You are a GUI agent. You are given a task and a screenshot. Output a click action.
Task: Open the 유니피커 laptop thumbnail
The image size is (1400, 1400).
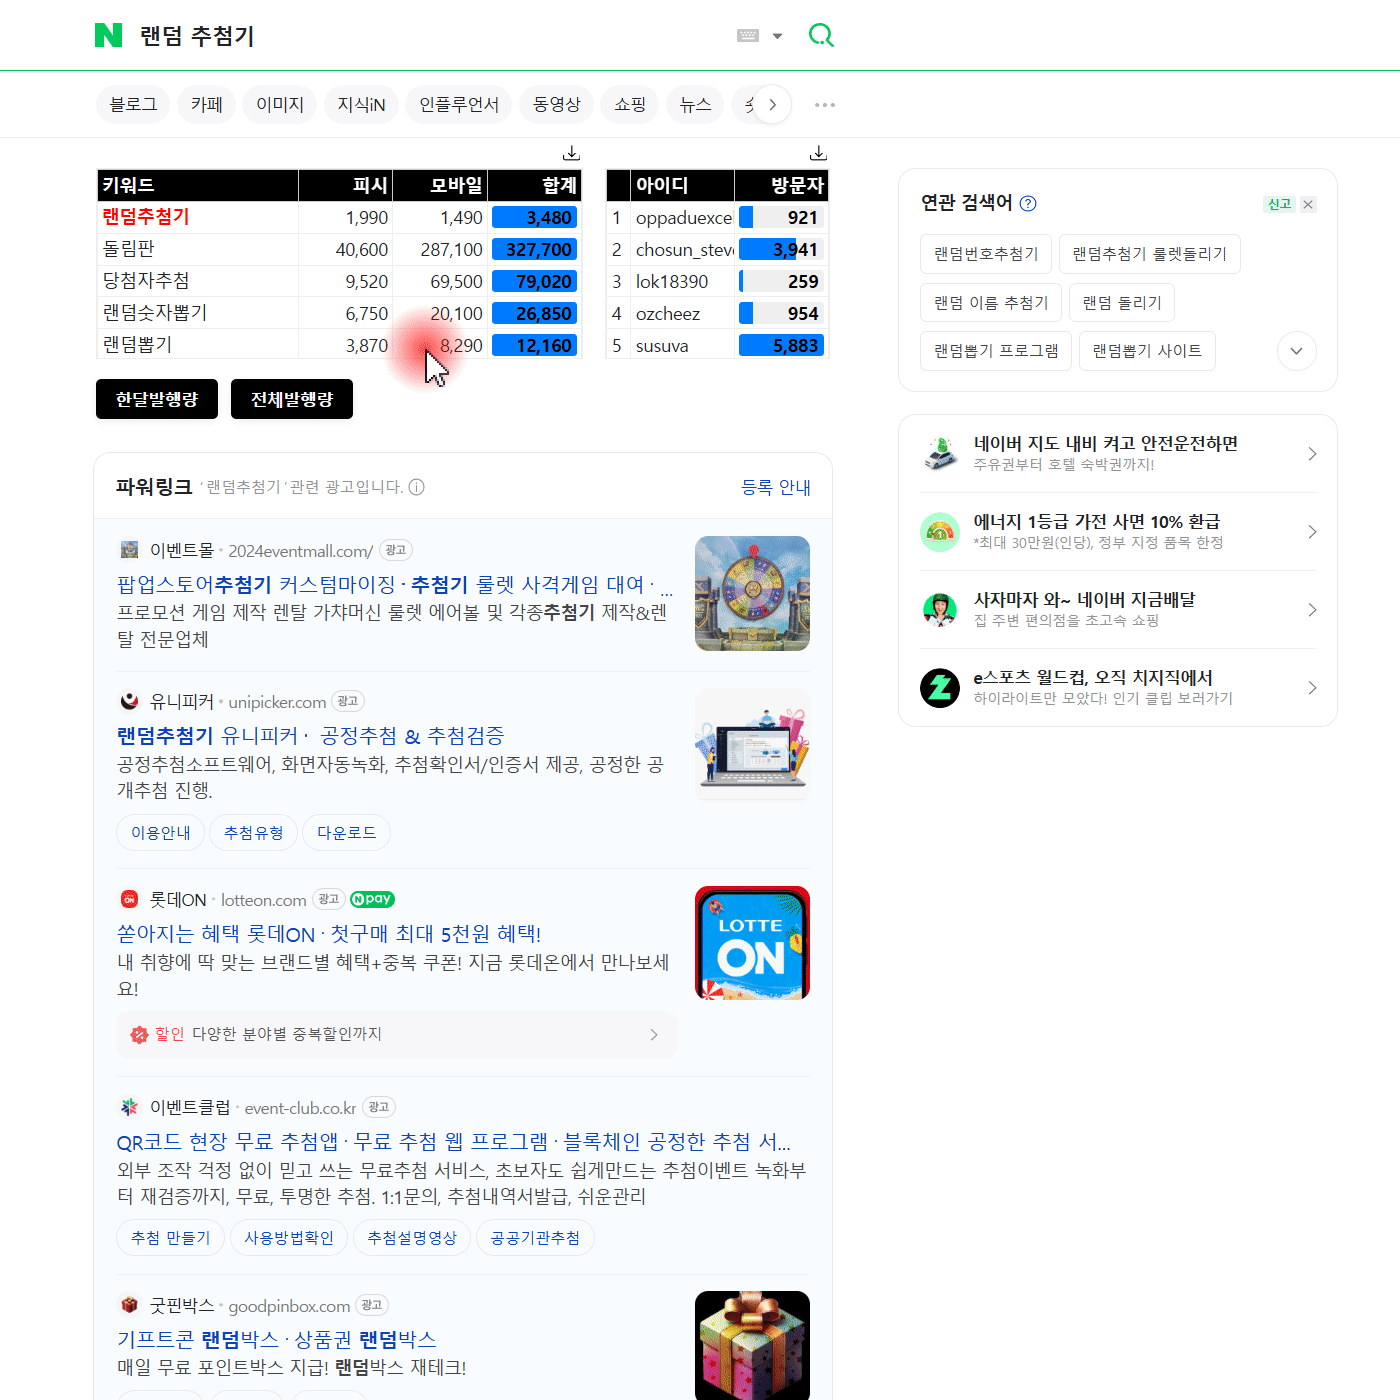tap(752, 744)
